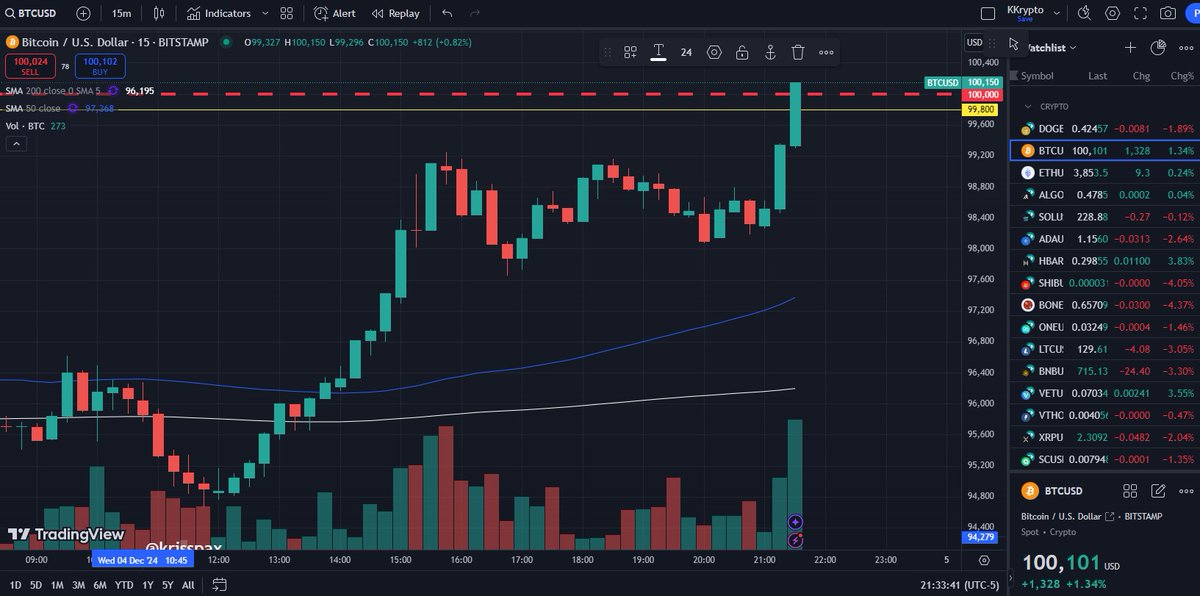
Task: Collapse the indicator legend arrow
Action: tap(15, 144)
